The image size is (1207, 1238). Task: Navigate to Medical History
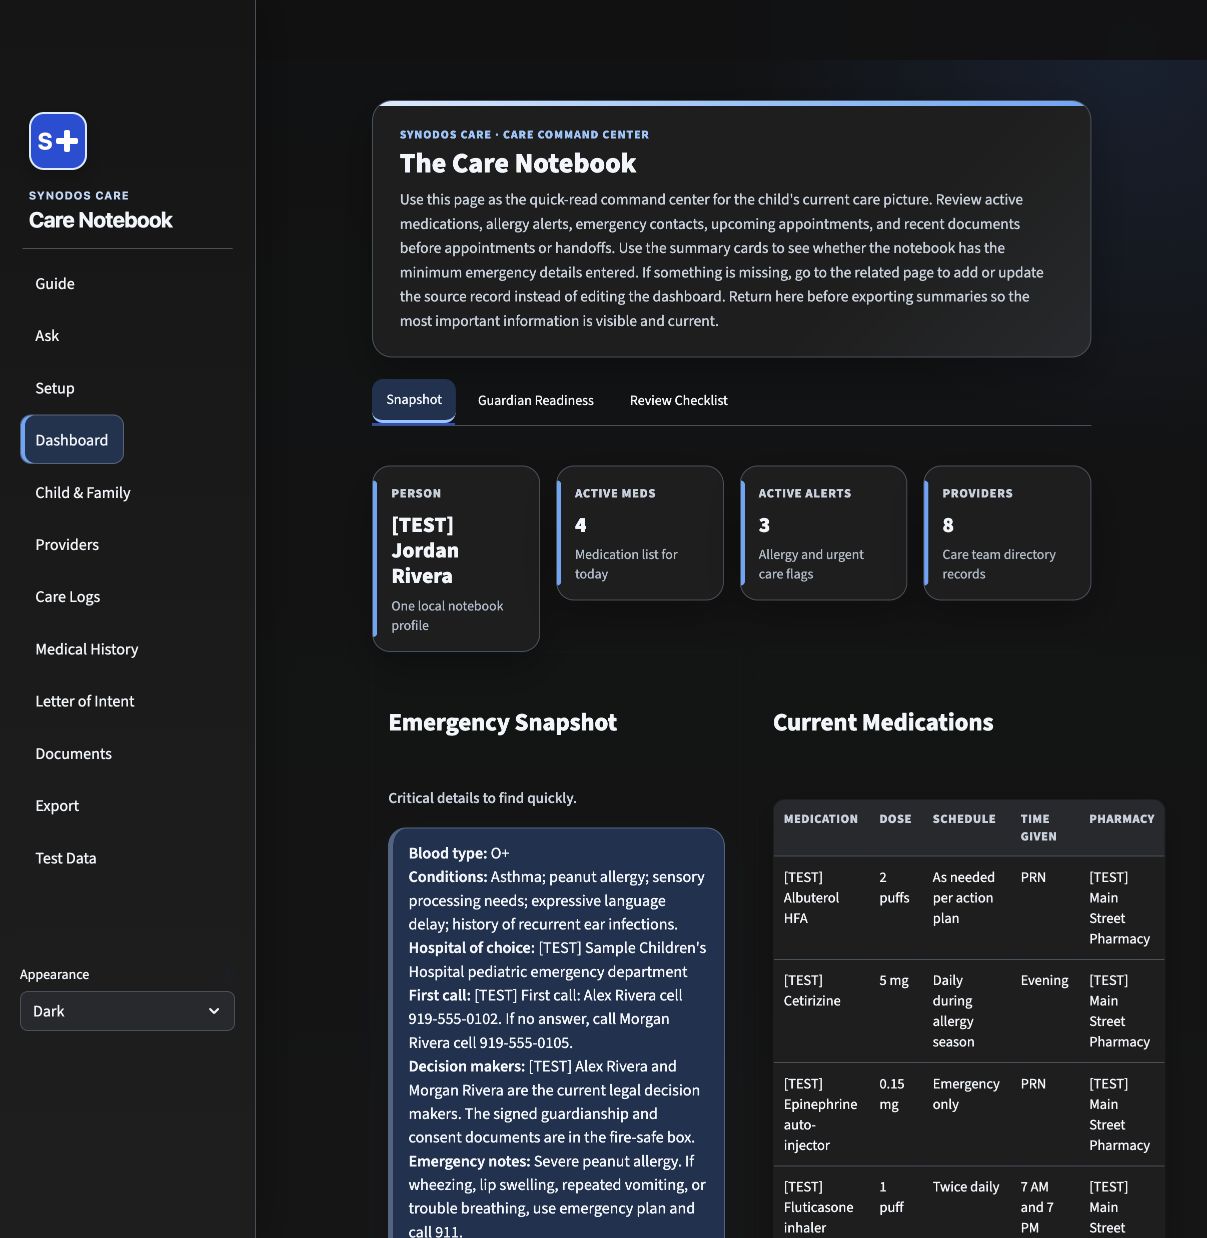tap(87, 649)
